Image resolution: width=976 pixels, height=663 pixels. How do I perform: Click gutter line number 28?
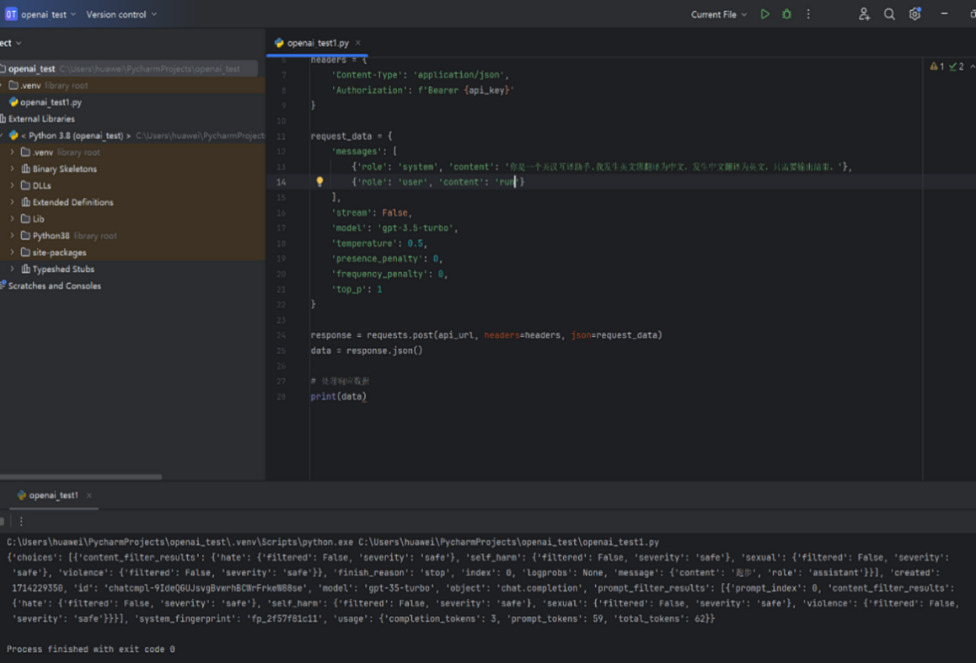click(x=281, y=397)
